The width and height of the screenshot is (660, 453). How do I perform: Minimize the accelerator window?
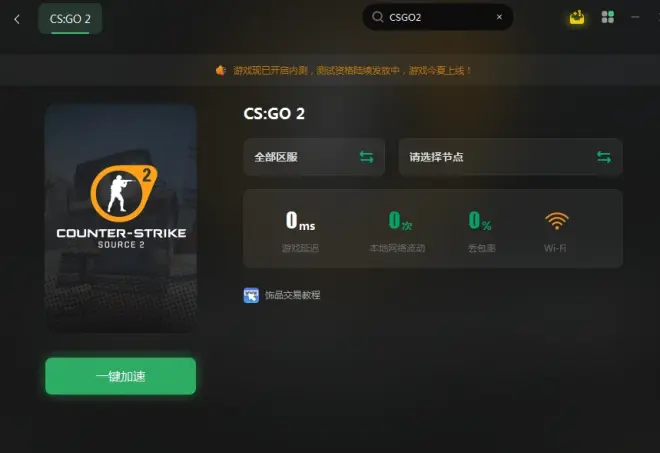point(635,17)
